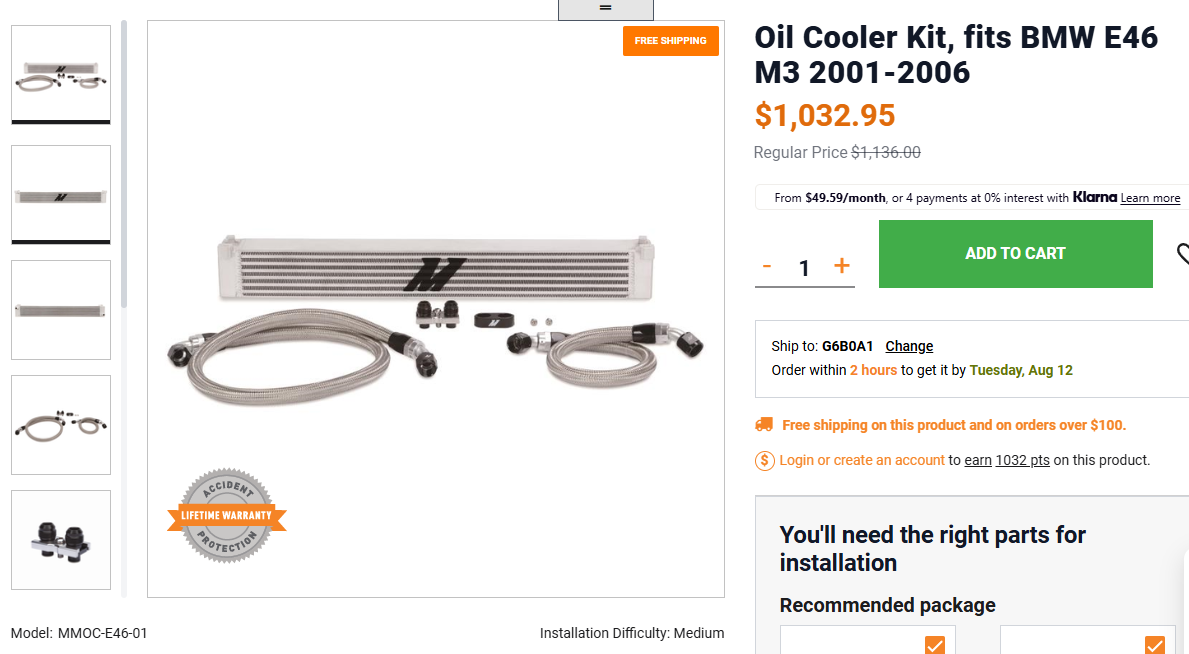The width and height of the screenshot is (1189, 654).
Task: Click Login or create an account link
Action: [862, 460]
